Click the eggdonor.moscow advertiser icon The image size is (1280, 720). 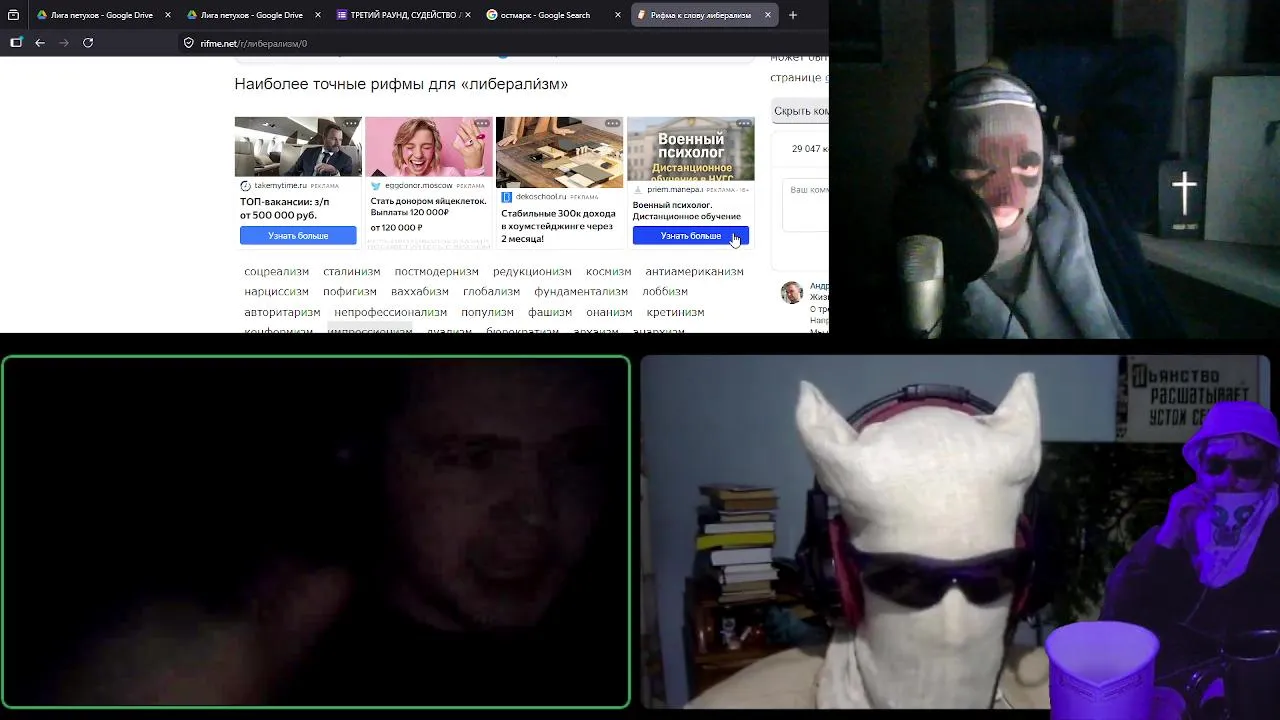click(x=376, y=186)
